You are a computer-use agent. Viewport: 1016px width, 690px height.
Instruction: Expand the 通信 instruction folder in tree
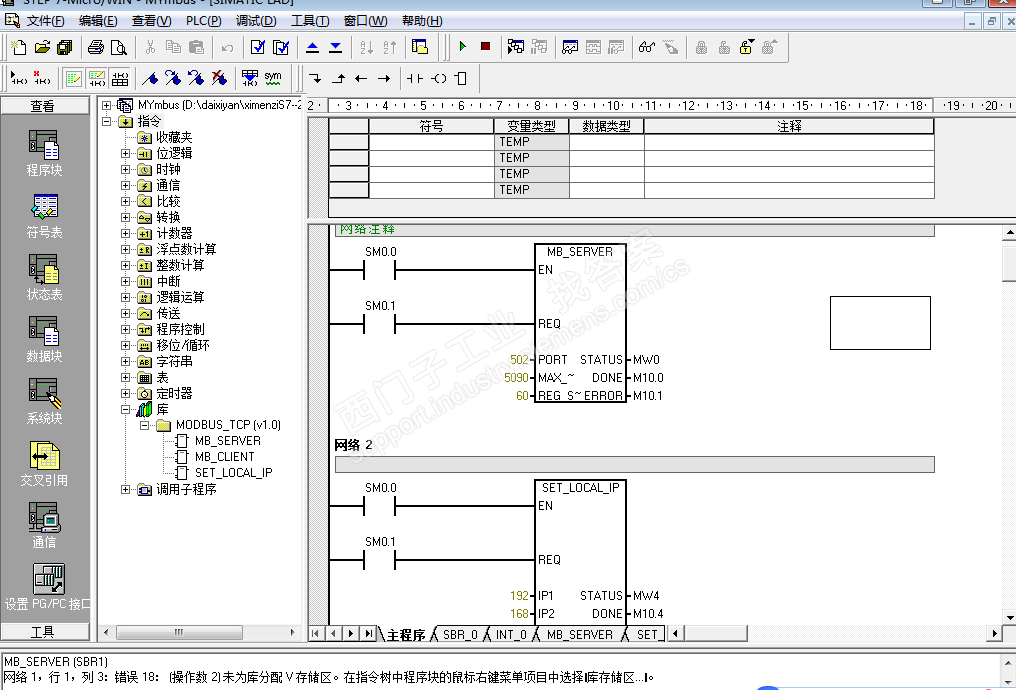click(125, 185)
